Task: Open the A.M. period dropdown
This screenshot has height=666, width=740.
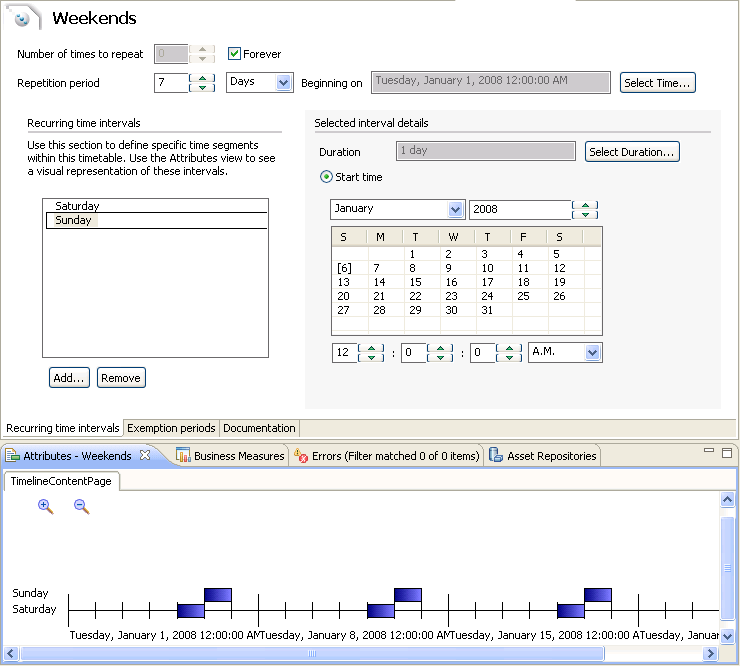Action: pos(592,352)
